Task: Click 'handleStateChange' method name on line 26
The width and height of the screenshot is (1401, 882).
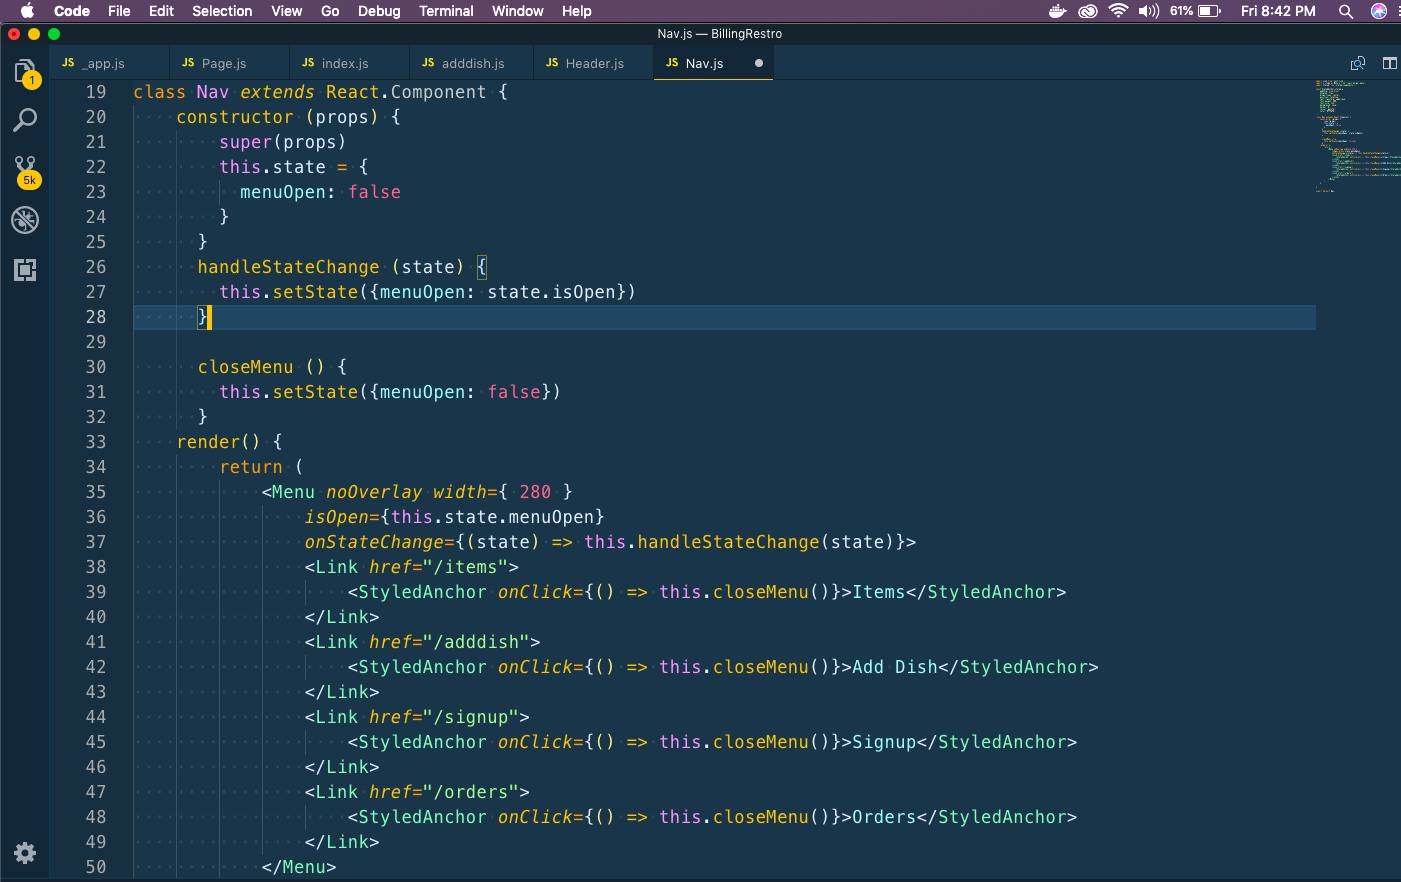Action: (x=288, y=267)
